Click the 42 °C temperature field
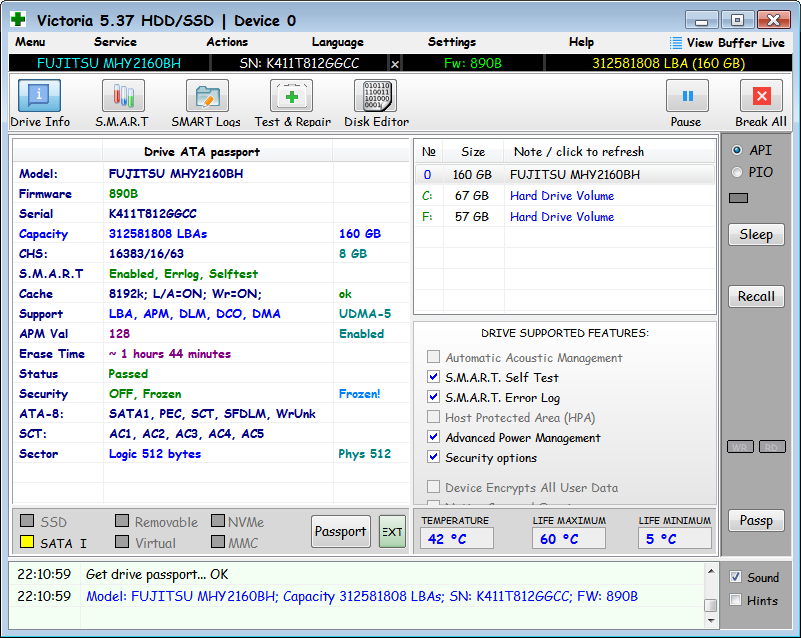 [456, 538]
